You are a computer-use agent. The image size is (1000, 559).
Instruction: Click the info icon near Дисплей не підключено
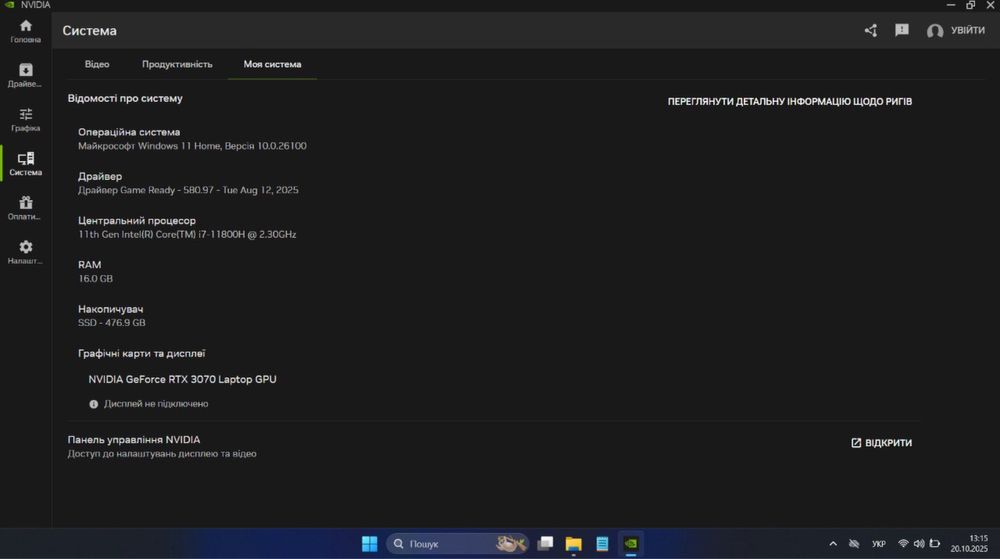(94, 404)
